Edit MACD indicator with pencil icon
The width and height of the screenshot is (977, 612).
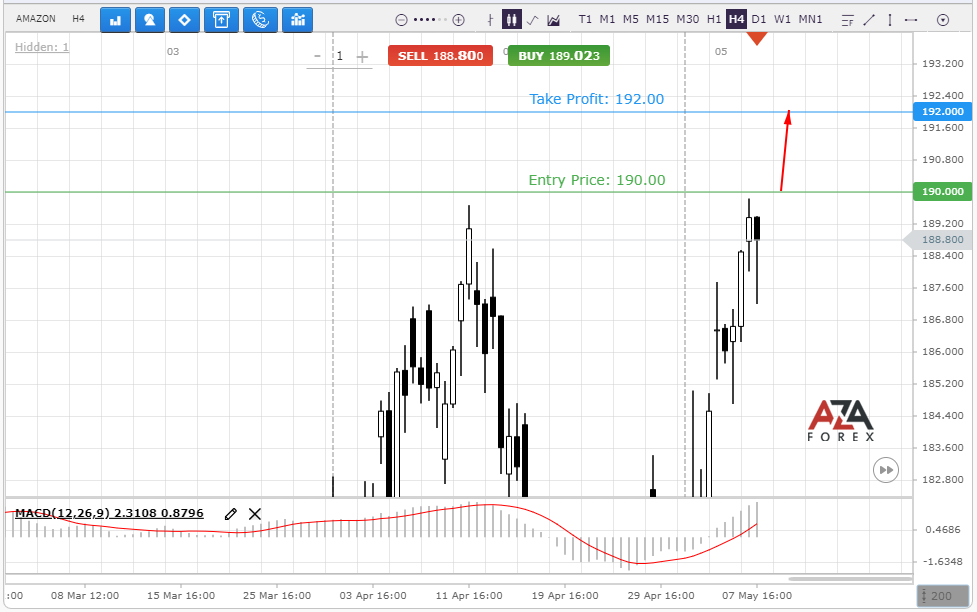point(231,514)
